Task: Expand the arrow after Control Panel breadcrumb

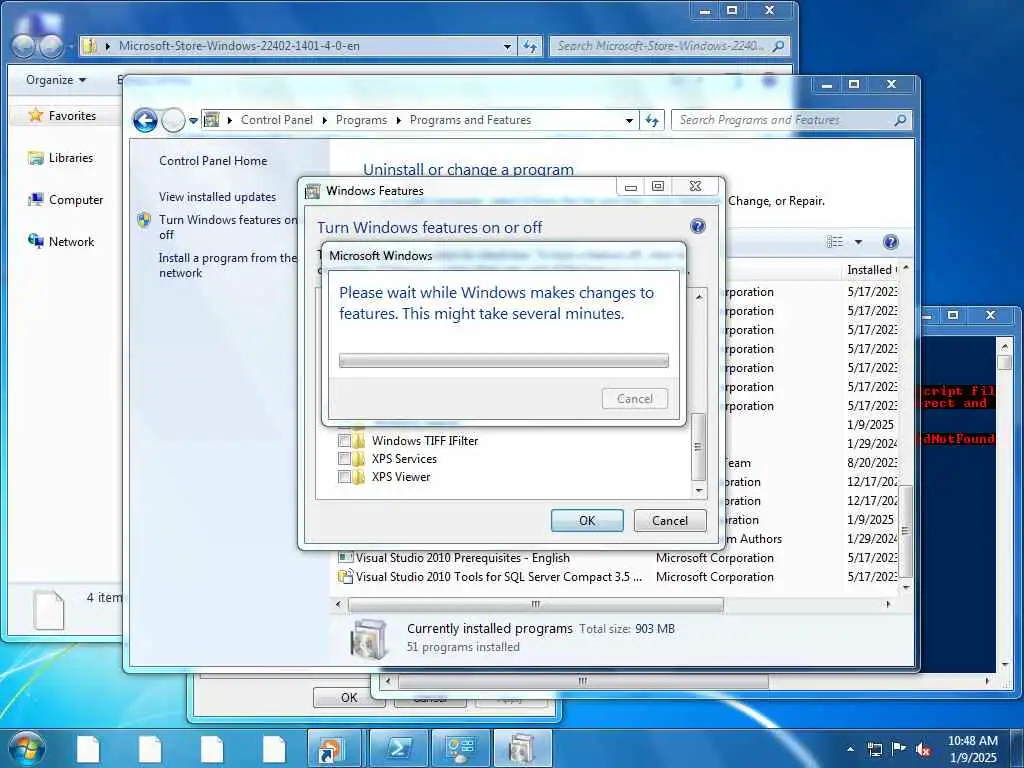Action: point(325,120)
